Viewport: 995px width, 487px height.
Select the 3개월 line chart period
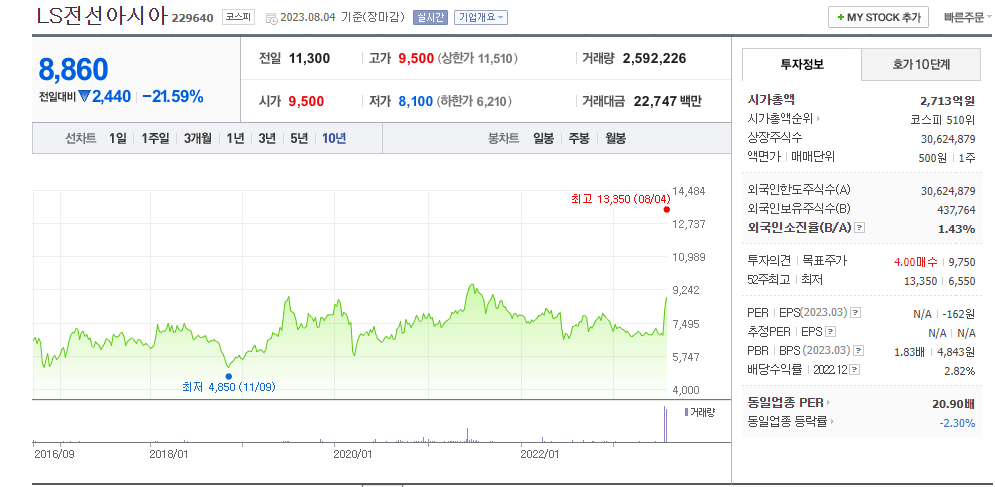pyautogui.click(x=198, y=138)
